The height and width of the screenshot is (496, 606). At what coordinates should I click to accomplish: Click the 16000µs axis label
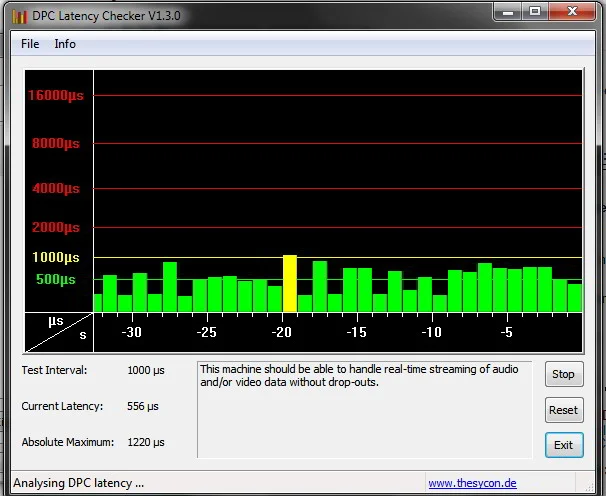[x=57, y=96]
